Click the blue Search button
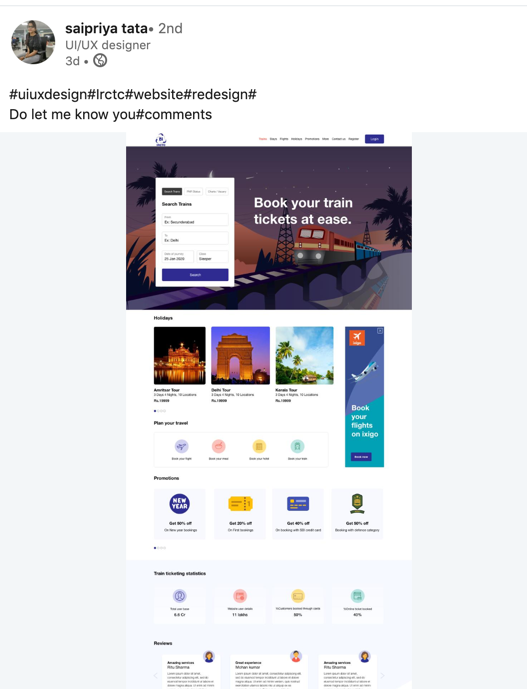Image resolution: width=527 pixels, height=689 pixels. coord(195,275)
